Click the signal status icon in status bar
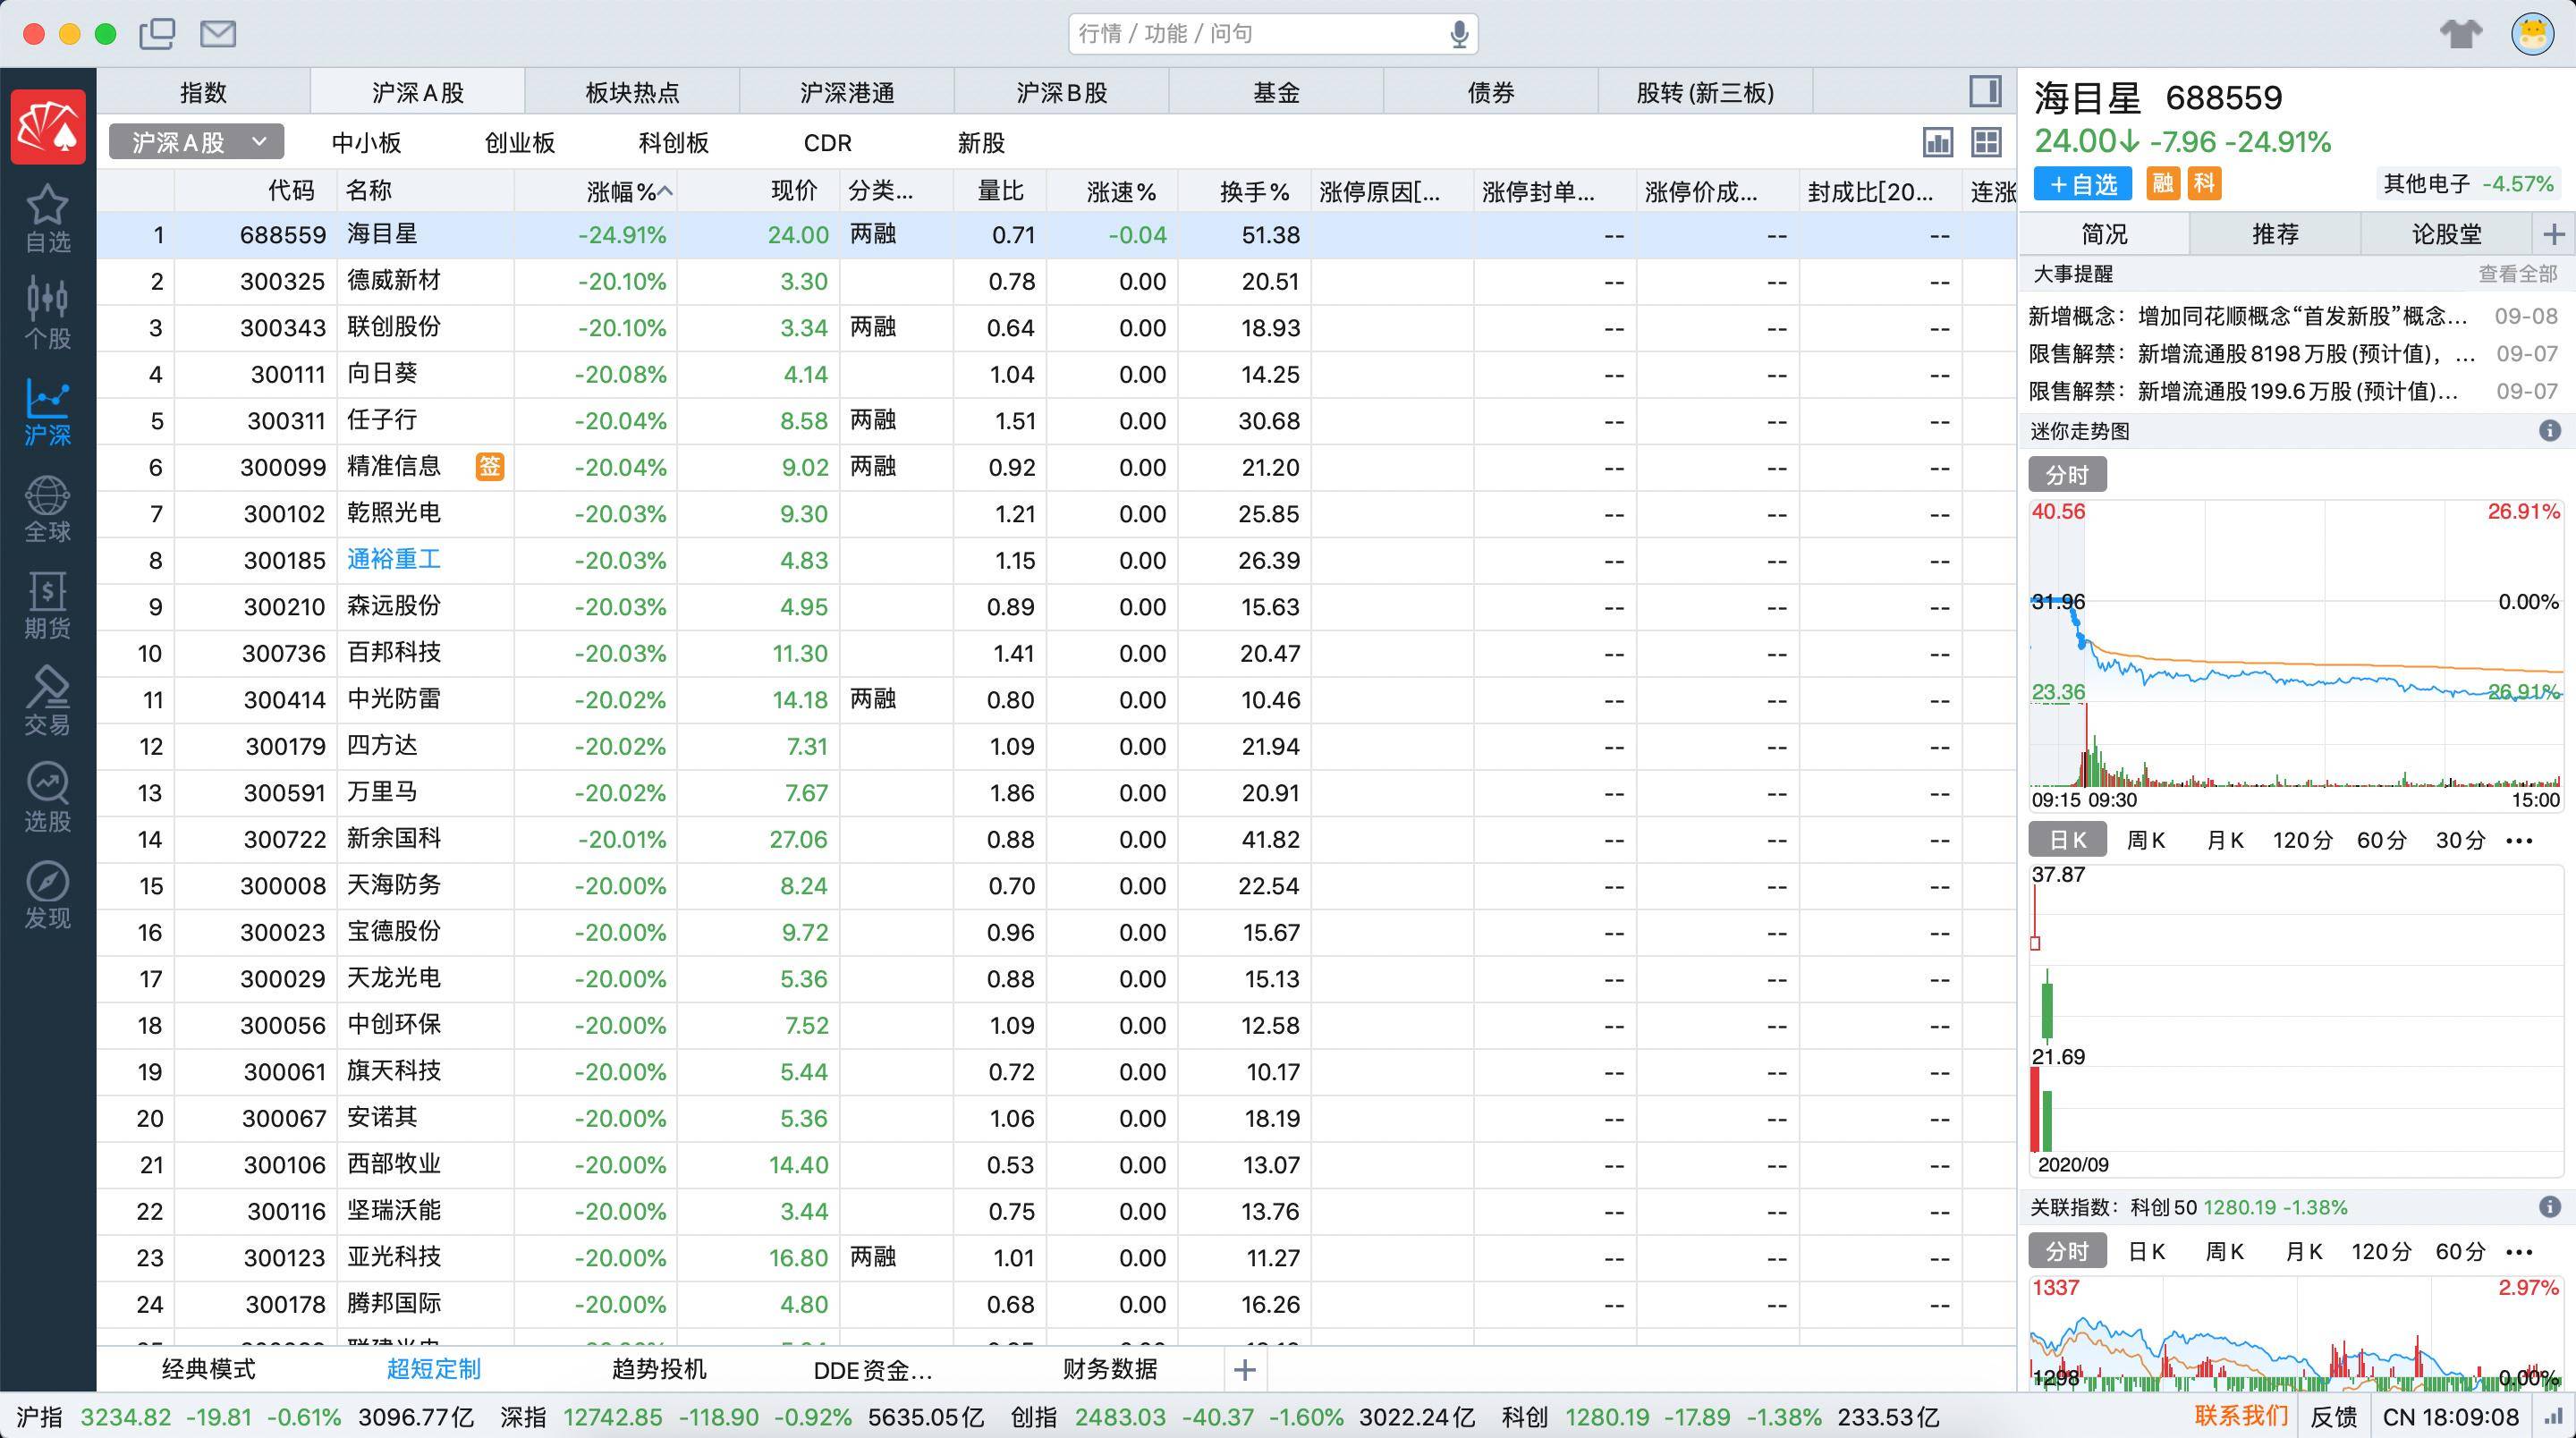 (2554, 1417)
